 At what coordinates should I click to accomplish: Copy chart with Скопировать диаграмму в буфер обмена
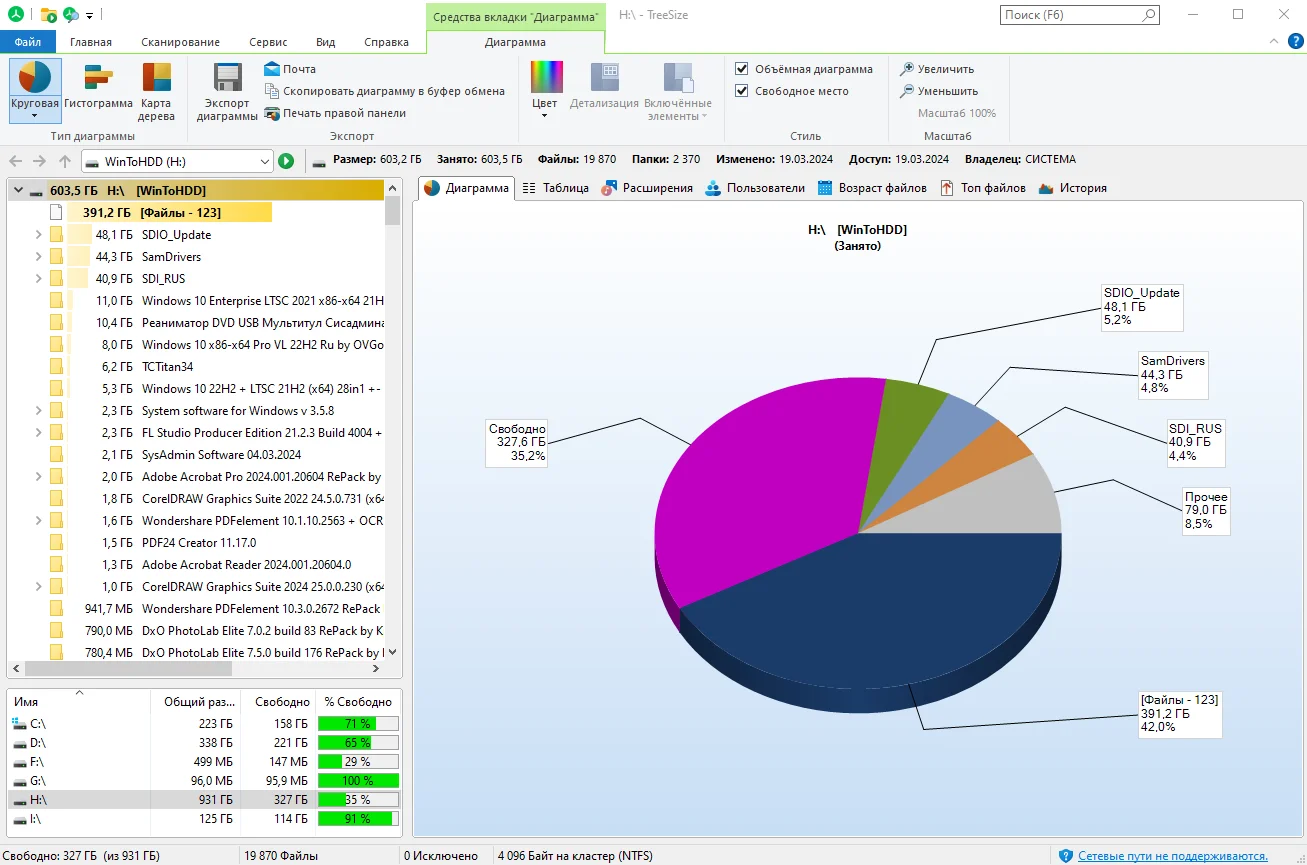coord(272,91)
